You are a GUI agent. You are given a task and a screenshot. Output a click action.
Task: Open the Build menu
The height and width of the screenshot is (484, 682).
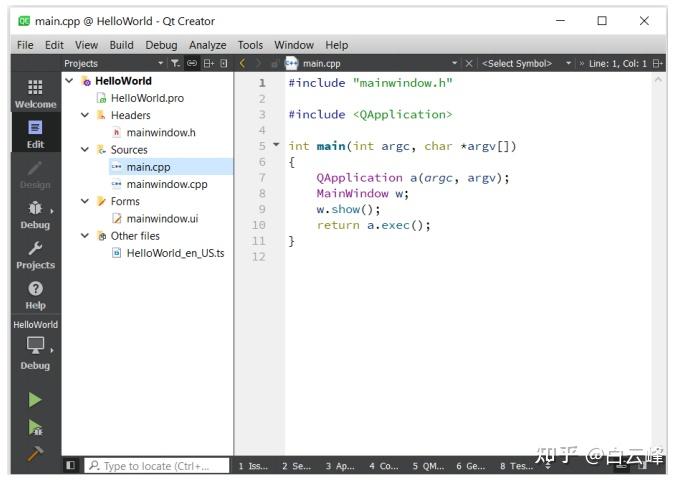tap(121, 45)
